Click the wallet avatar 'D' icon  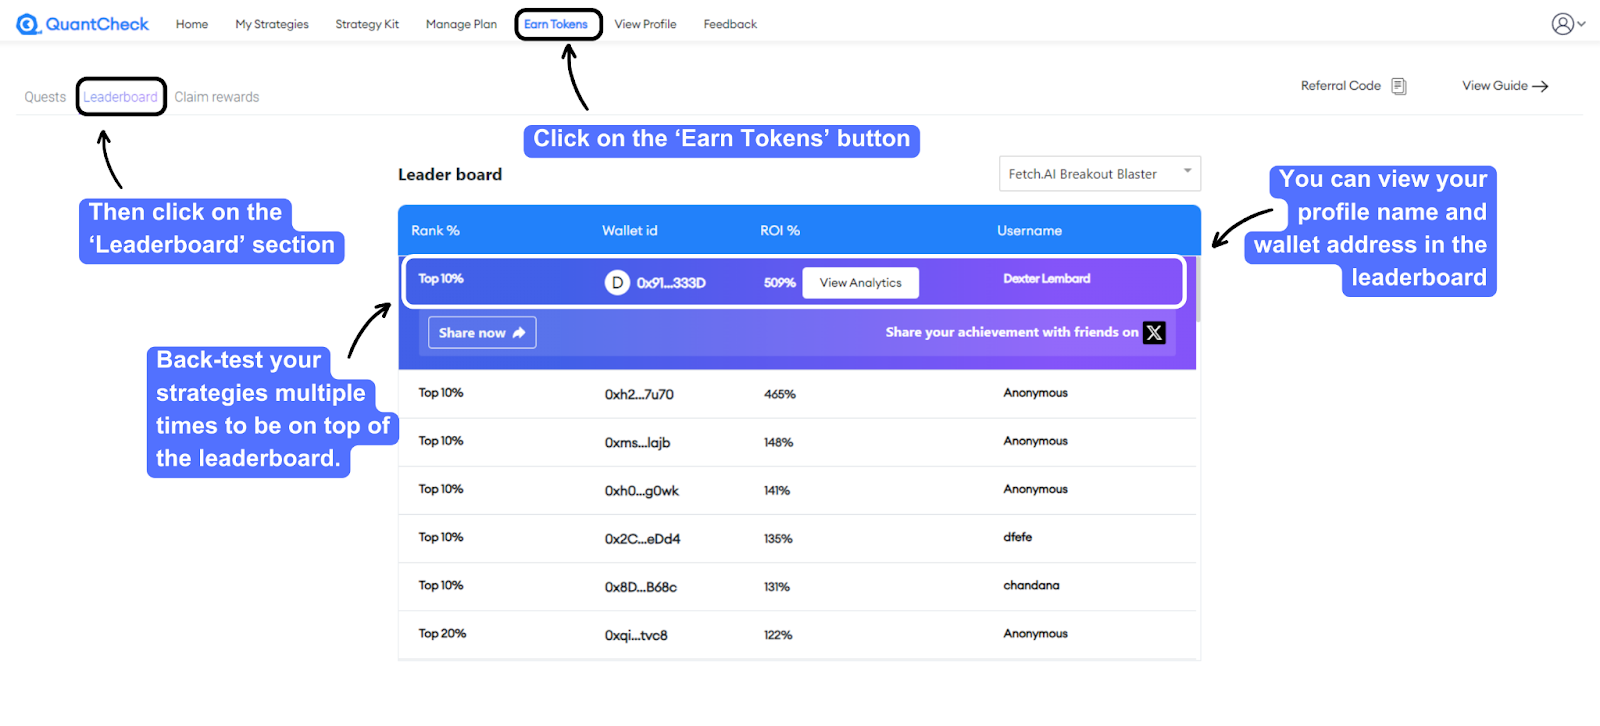pos(617,283)
